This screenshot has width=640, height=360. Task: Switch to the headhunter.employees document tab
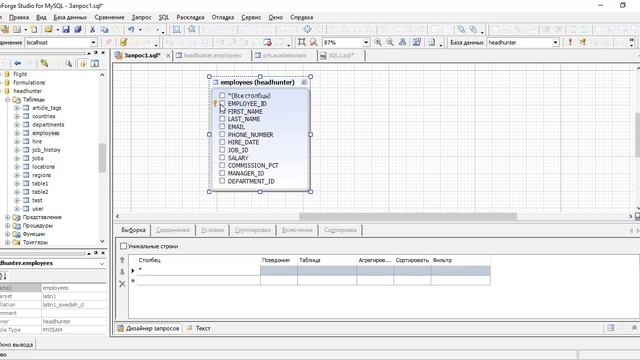click(212, 56)
